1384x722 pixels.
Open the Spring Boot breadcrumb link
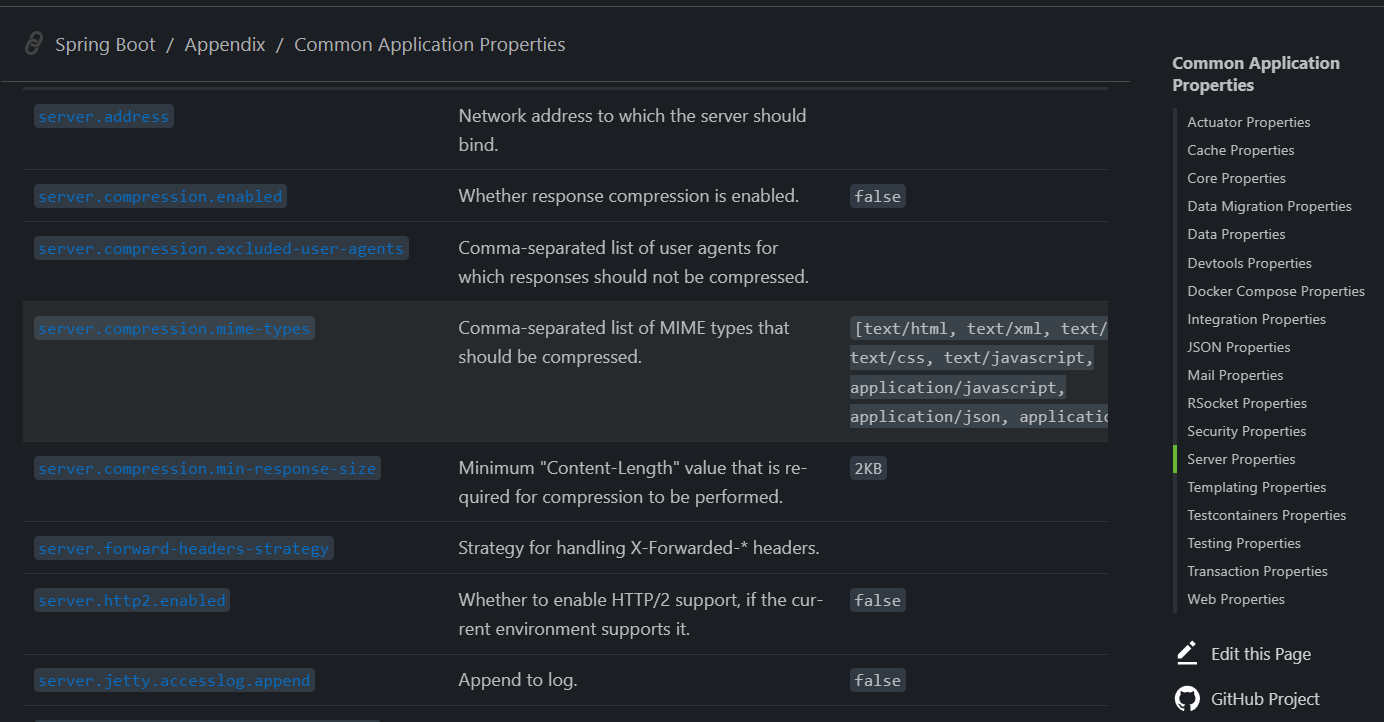click(x=105, y=45)
